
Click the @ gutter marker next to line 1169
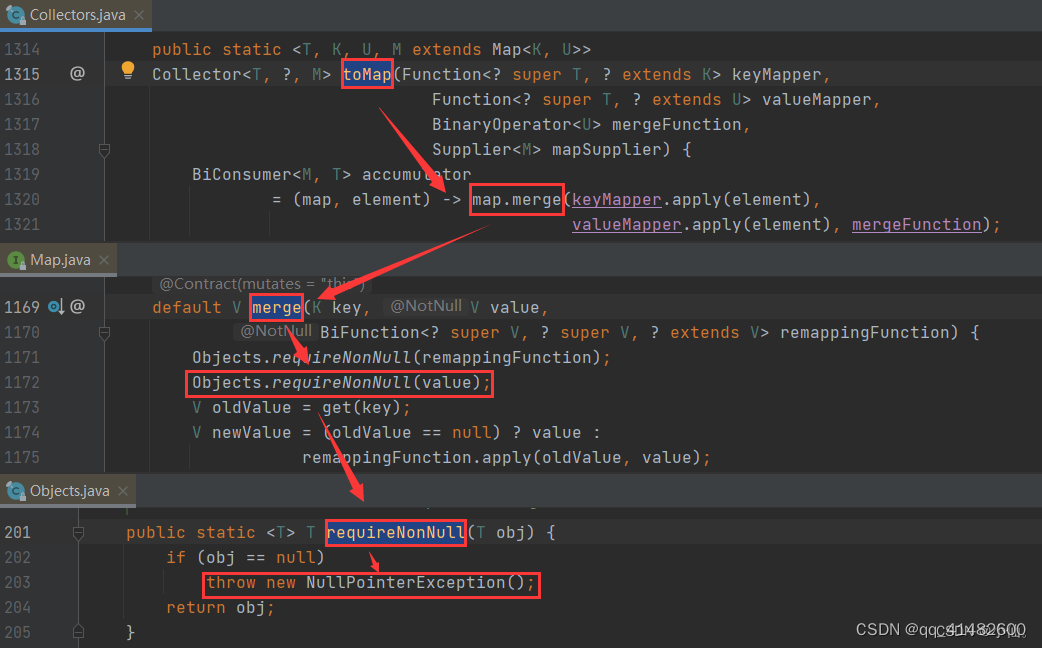pos(76,305)
